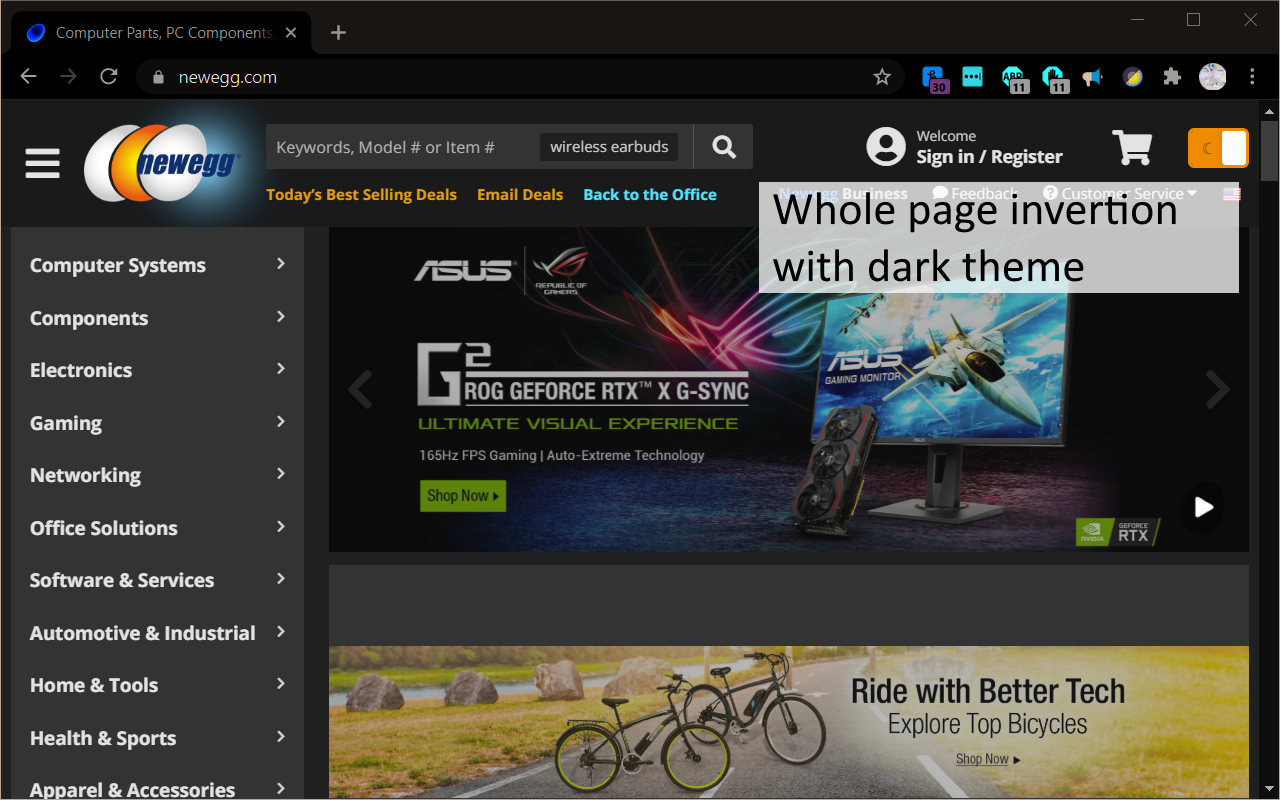The height and width of the screenshot is (800, 1280).
Task: Click the wireless earbuds search suggestion
Action: (609, 147)
